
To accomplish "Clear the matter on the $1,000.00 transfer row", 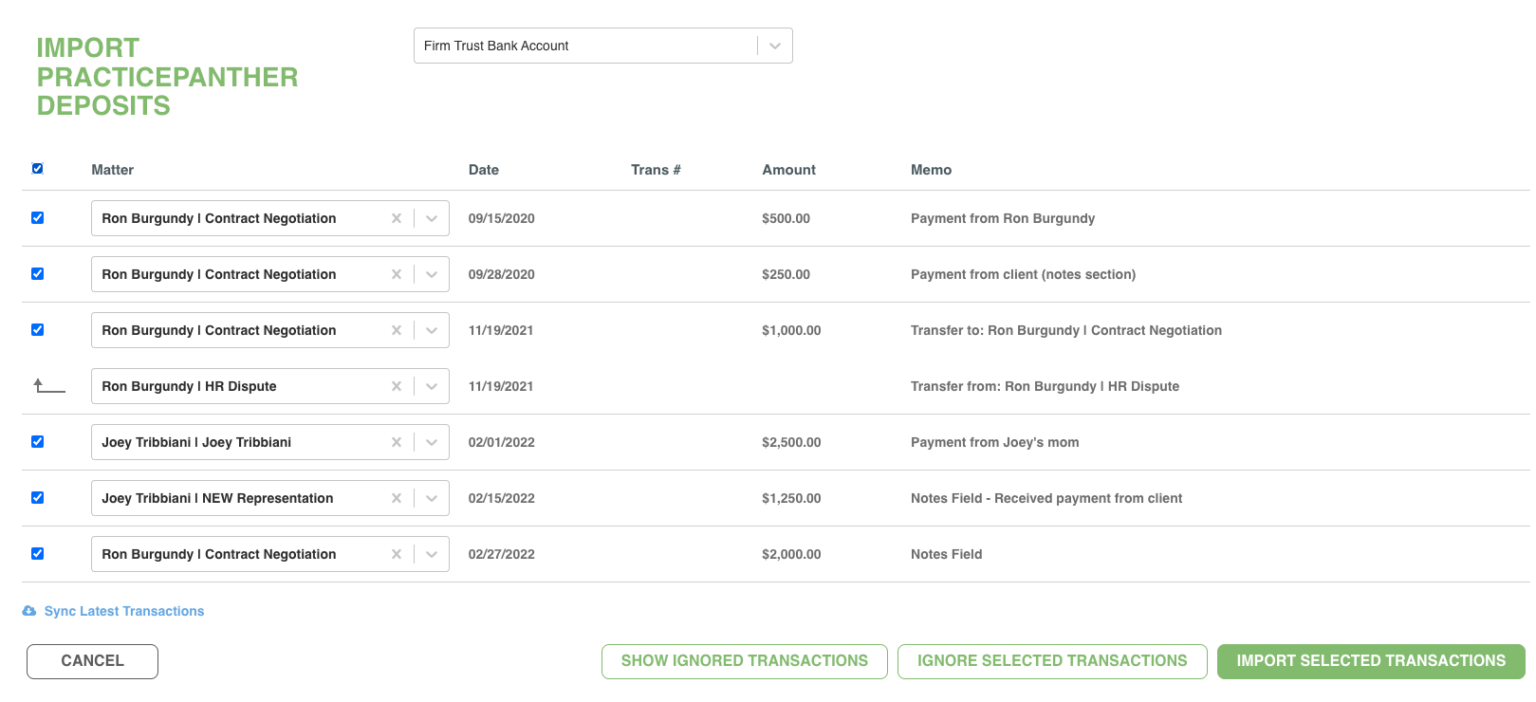I will coord(396,330).
